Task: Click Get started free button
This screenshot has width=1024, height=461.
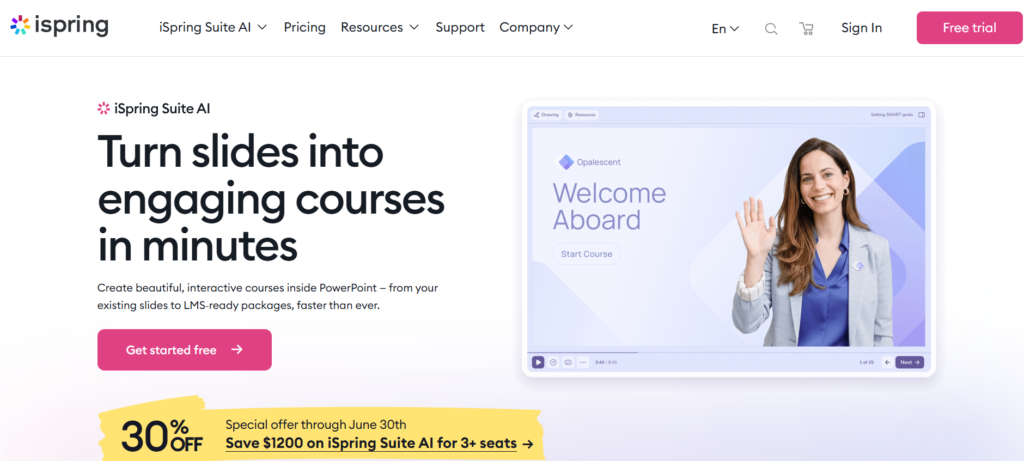Action: tap(184, 350)
